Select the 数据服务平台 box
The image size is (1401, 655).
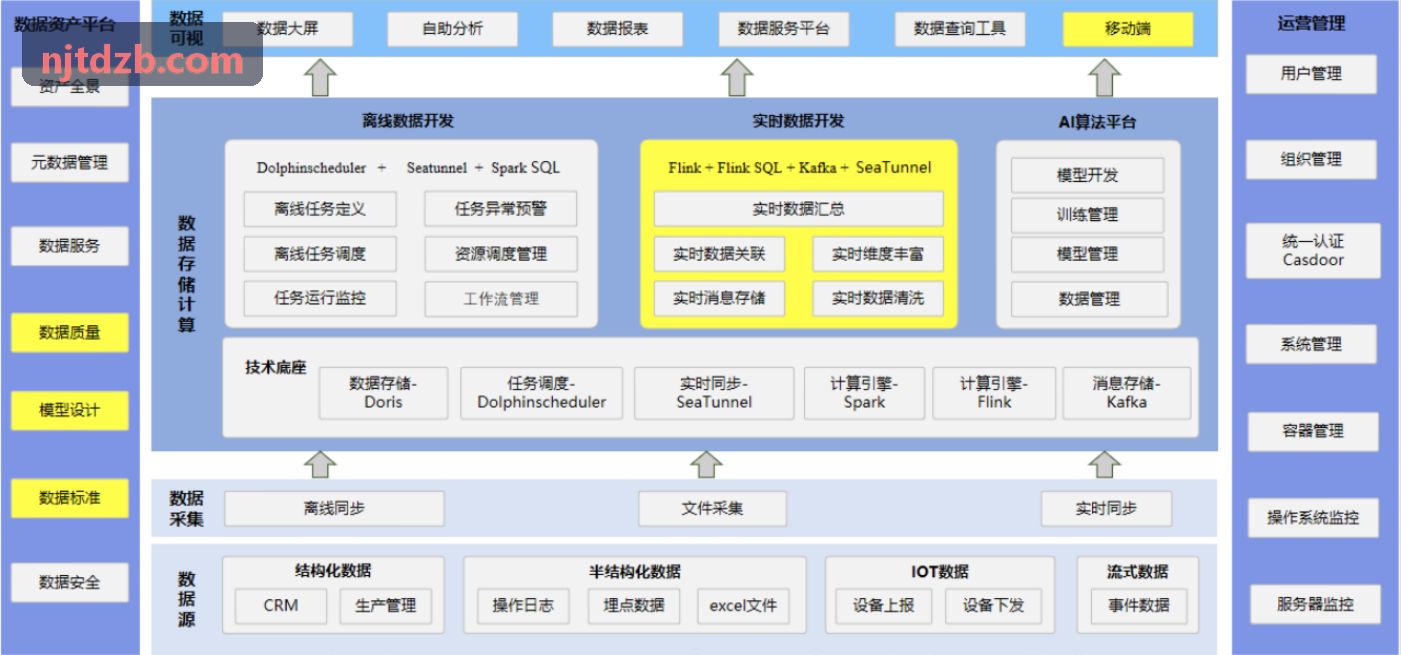tap(783, 29)
